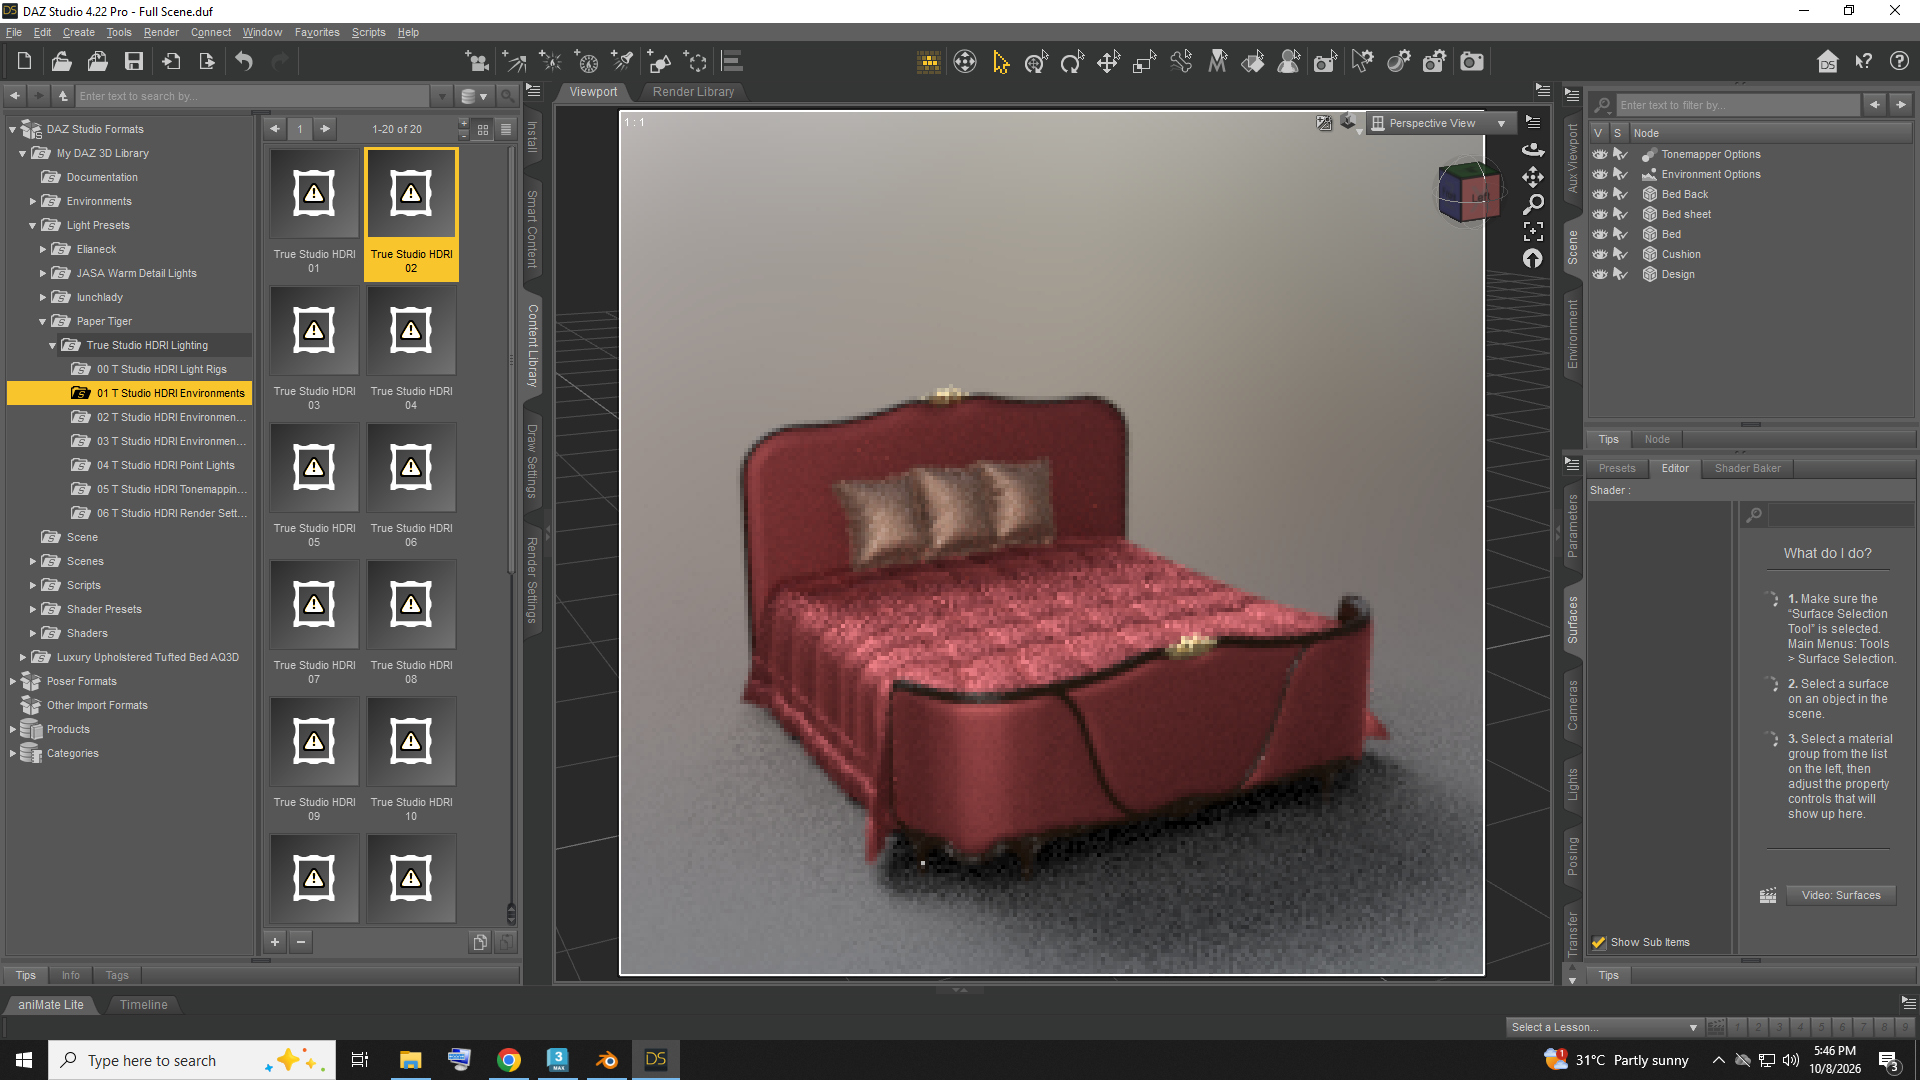
Task: Toggle visibility eye for Cushion
Action: [x=1599, y=254]
